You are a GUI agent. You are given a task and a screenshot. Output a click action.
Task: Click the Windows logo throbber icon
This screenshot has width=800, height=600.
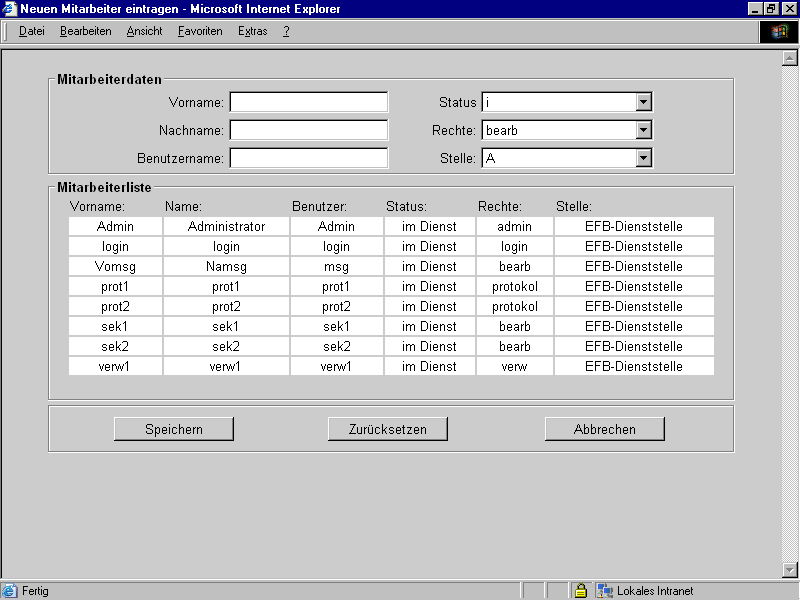(x=779, y=31)
